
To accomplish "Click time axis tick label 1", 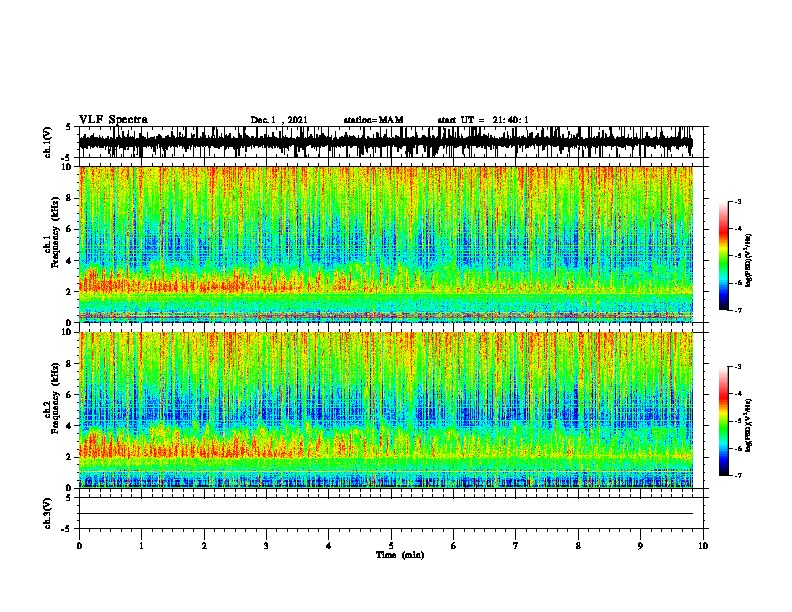I will click(x=142, y=545).
